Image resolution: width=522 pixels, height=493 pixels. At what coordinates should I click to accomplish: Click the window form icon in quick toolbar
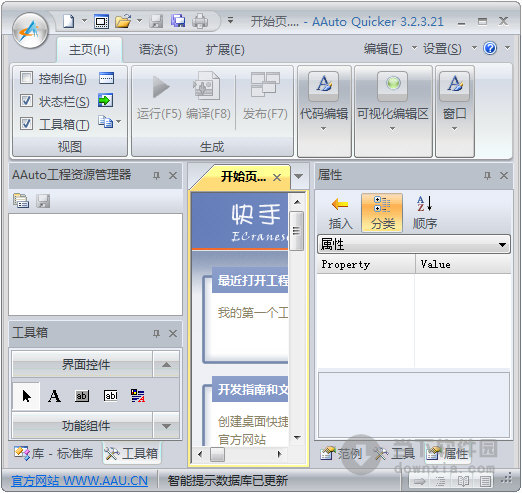[x=101, y=22]
